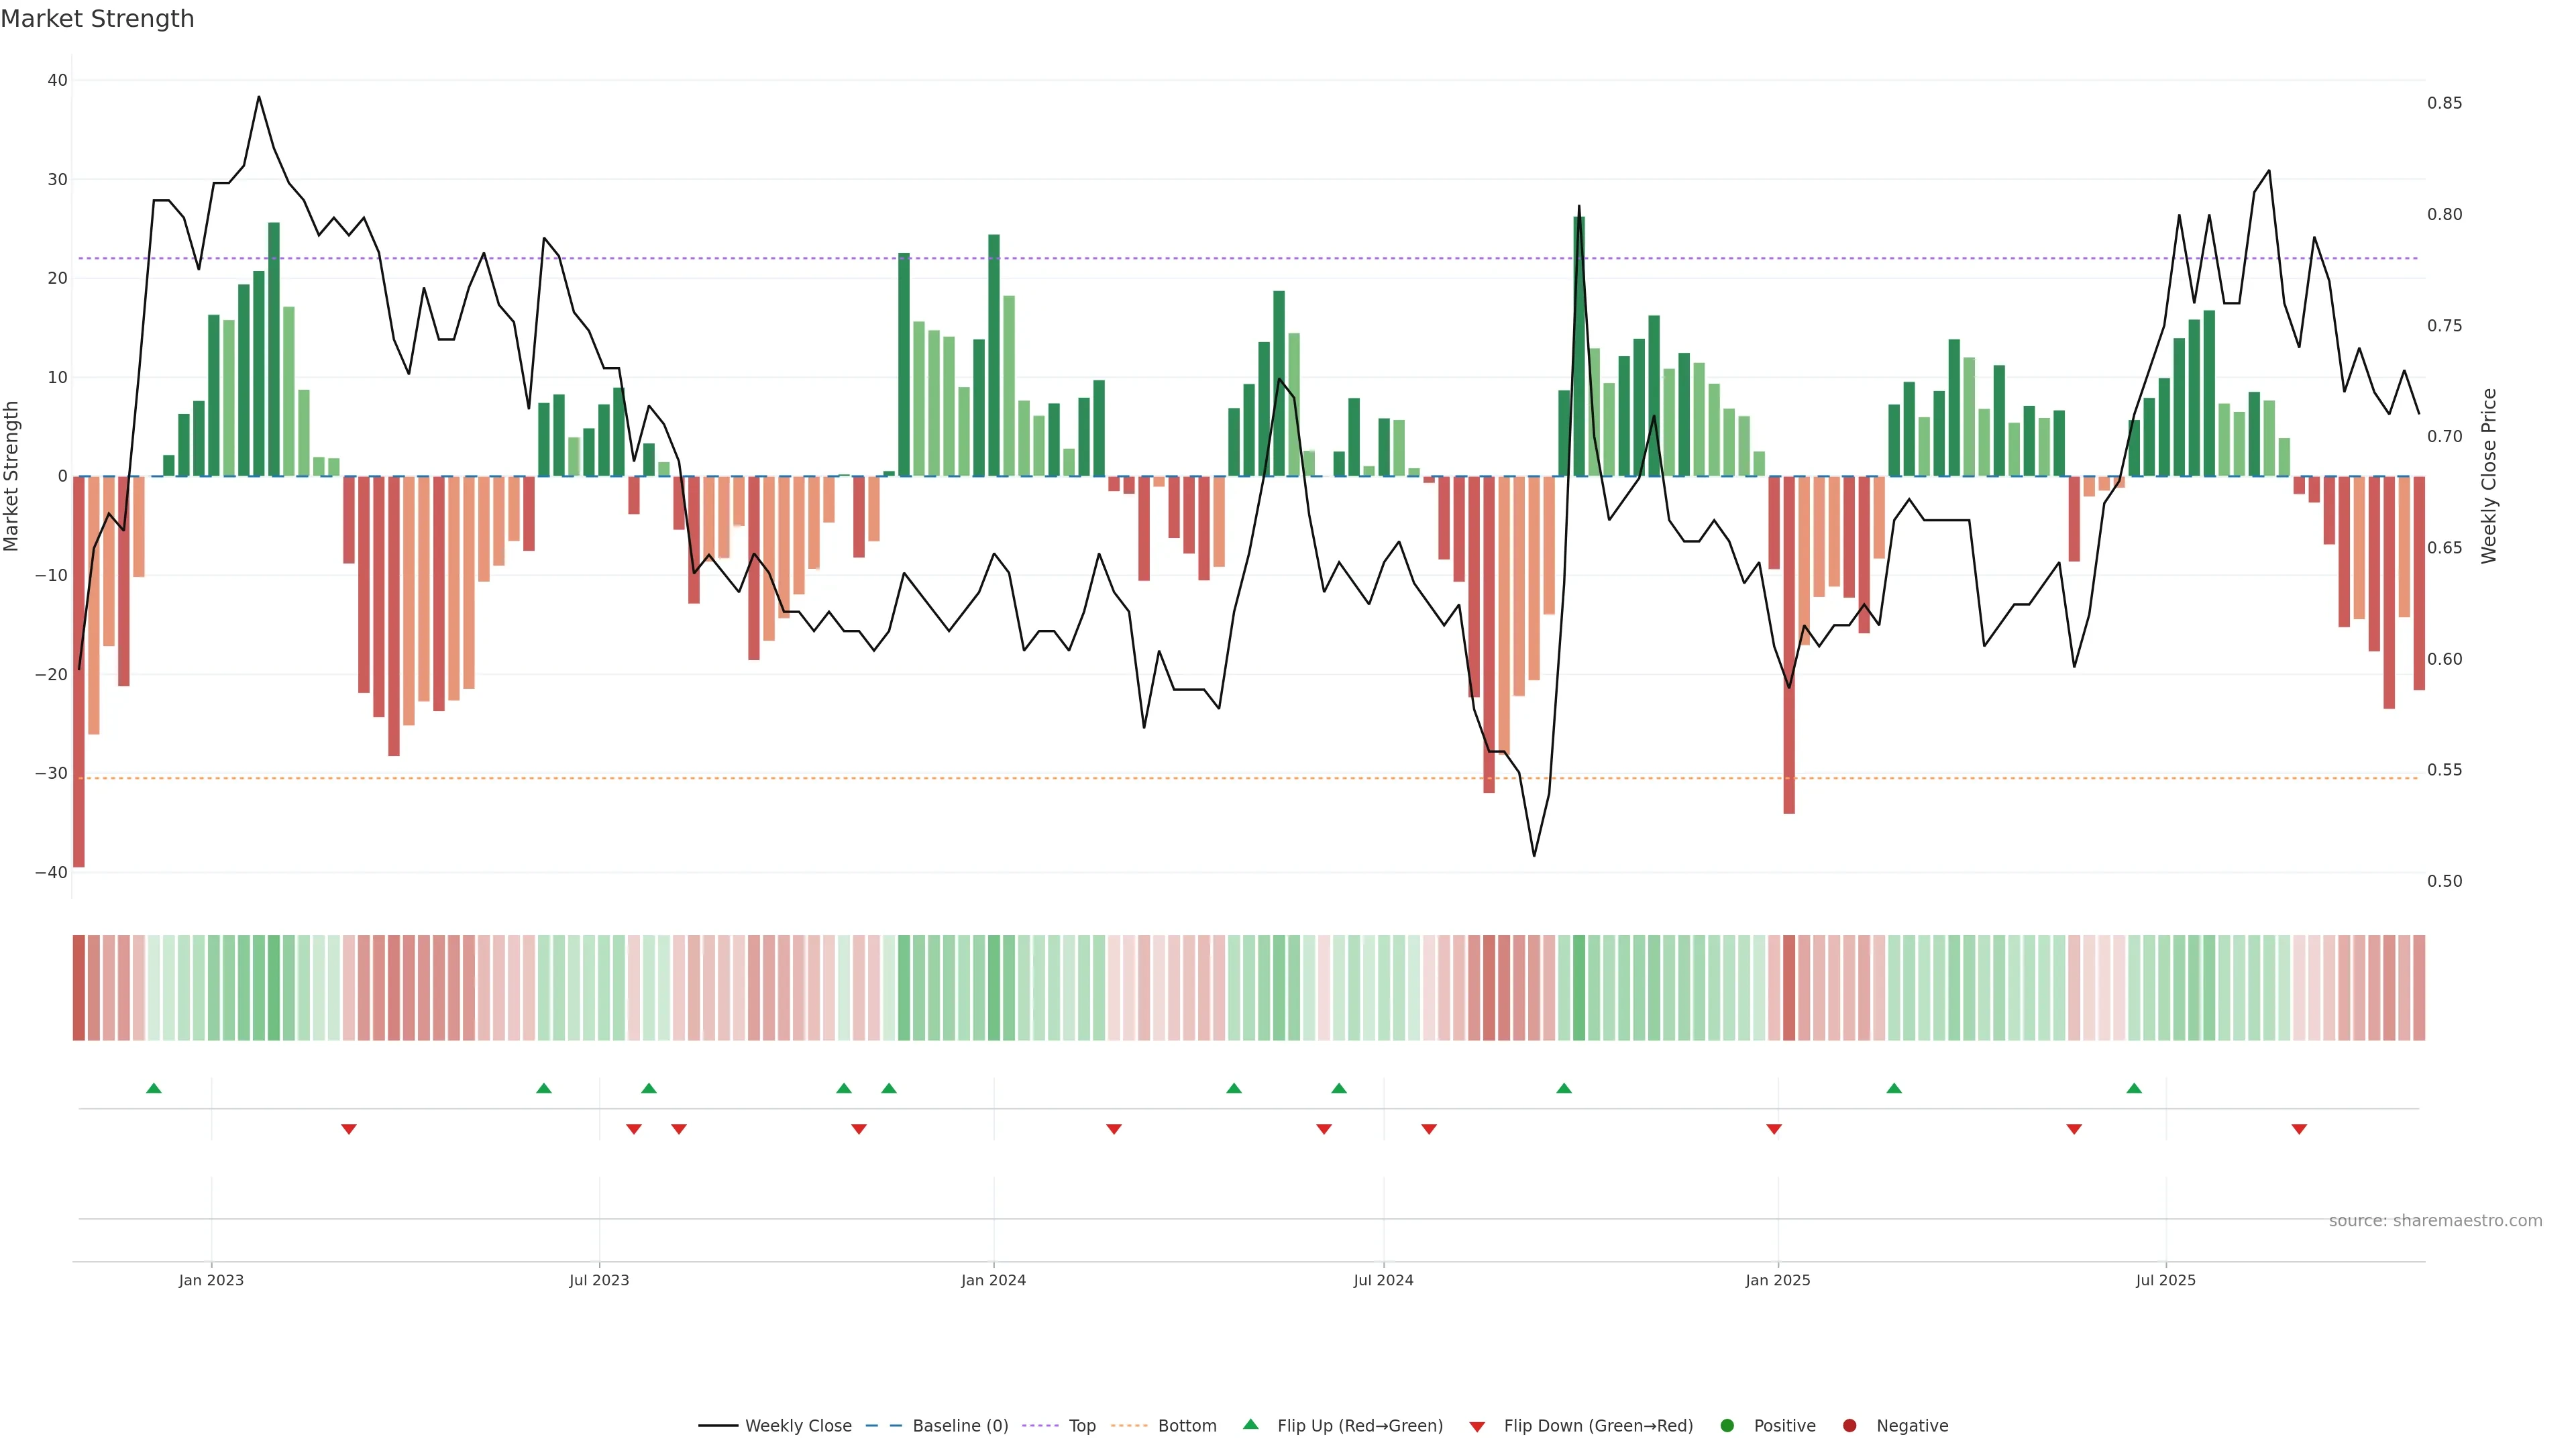Click the Market Strength chart title
2576x1449 pixels.
click(97, 19)
